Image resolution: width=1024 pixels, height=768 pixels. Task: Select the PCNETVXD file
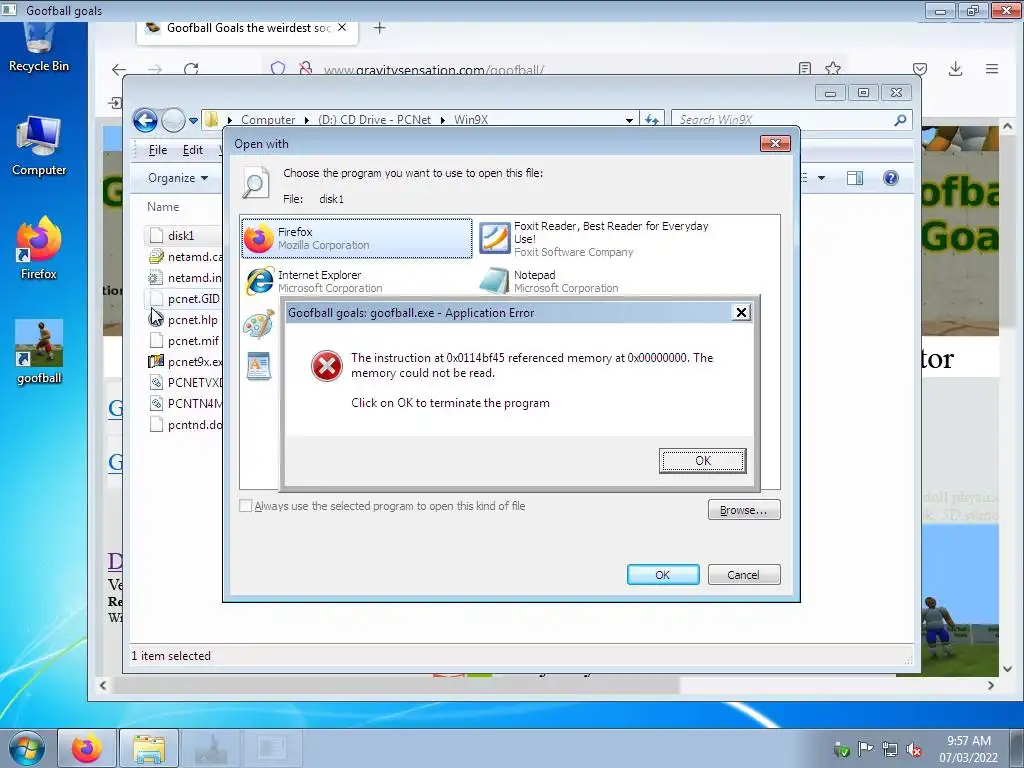tap(185, 382)
